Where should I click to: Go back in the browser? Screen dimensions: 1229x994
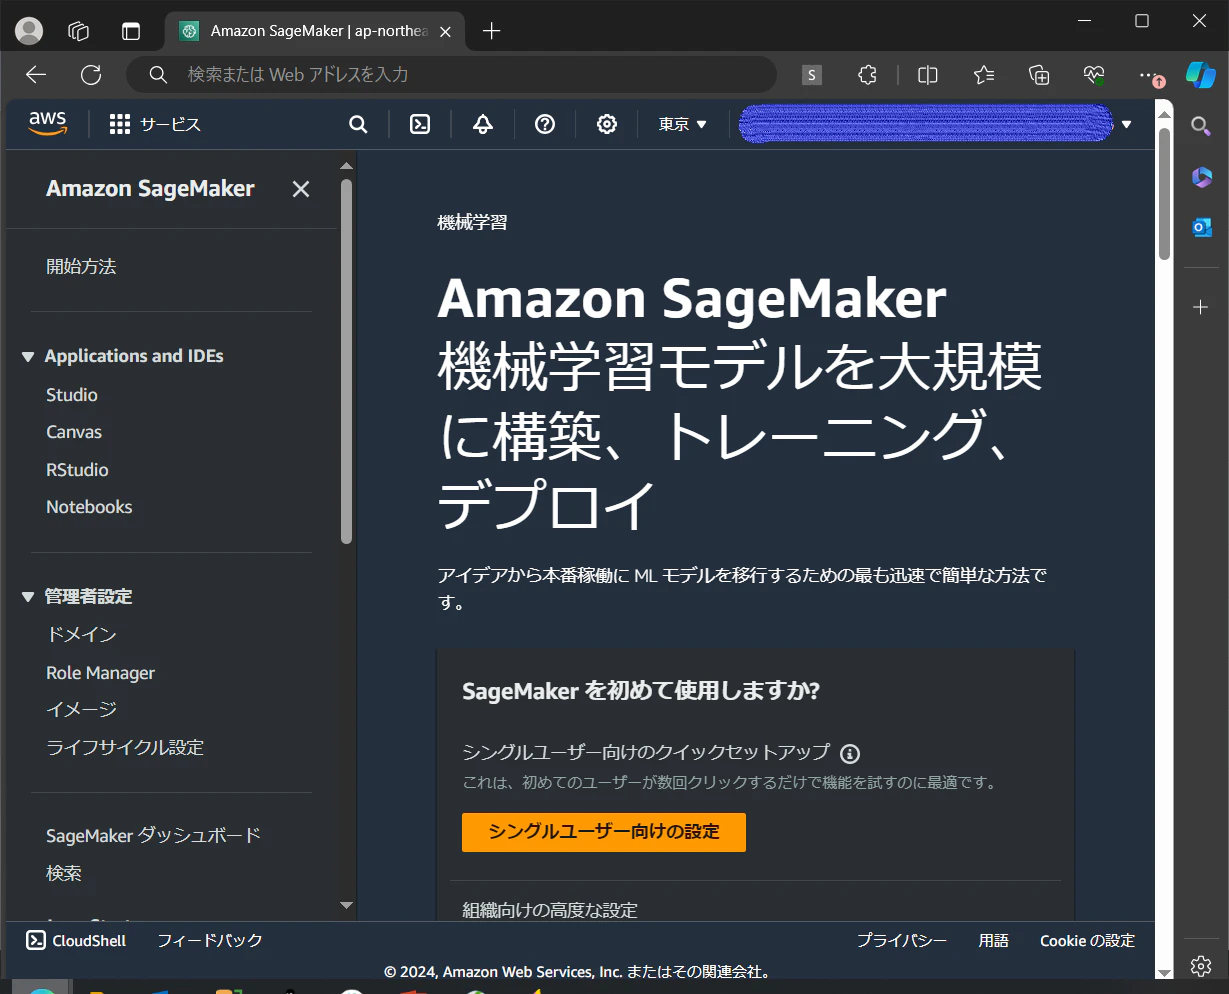(x=36, y=75)
